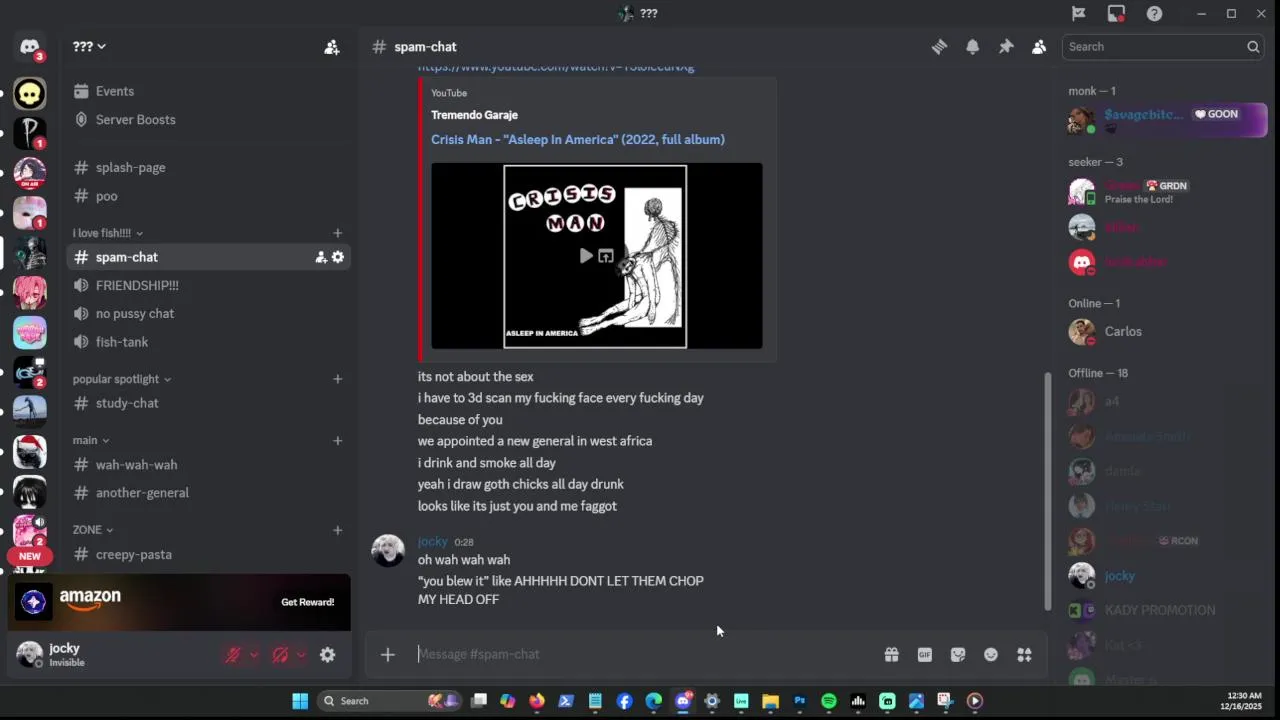Screen dimensions: 1280x720
Task: Open the Tremendo Garaje channel link
Action: [x=474, y=115]
